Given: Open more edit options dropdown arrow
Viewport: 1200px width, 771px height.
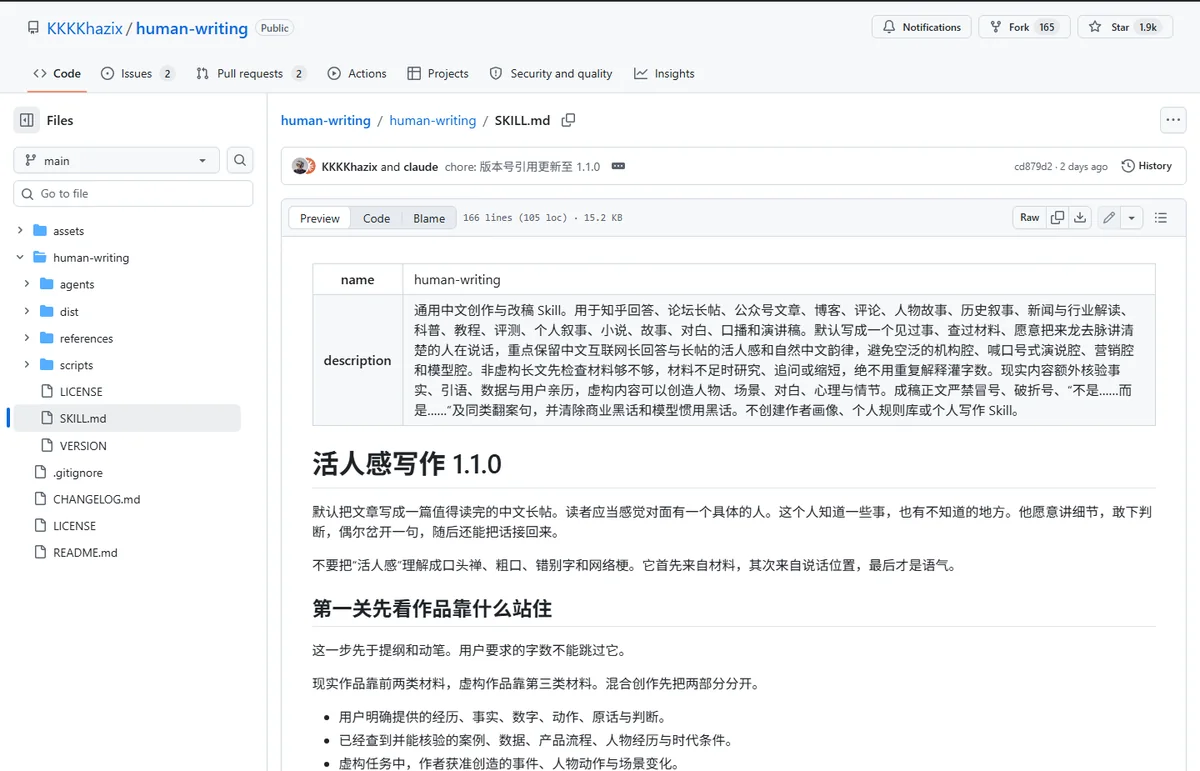Looking at the screenshot, I should point(1132,217).
